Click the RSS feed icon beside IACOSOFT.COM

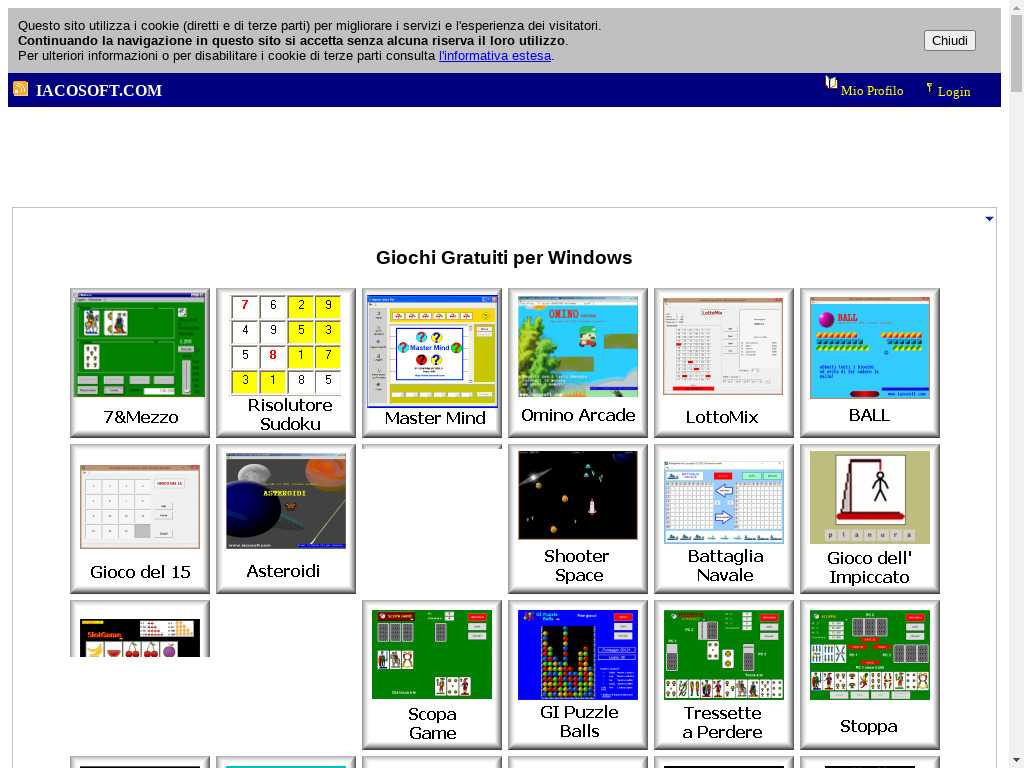coord(20,89)
